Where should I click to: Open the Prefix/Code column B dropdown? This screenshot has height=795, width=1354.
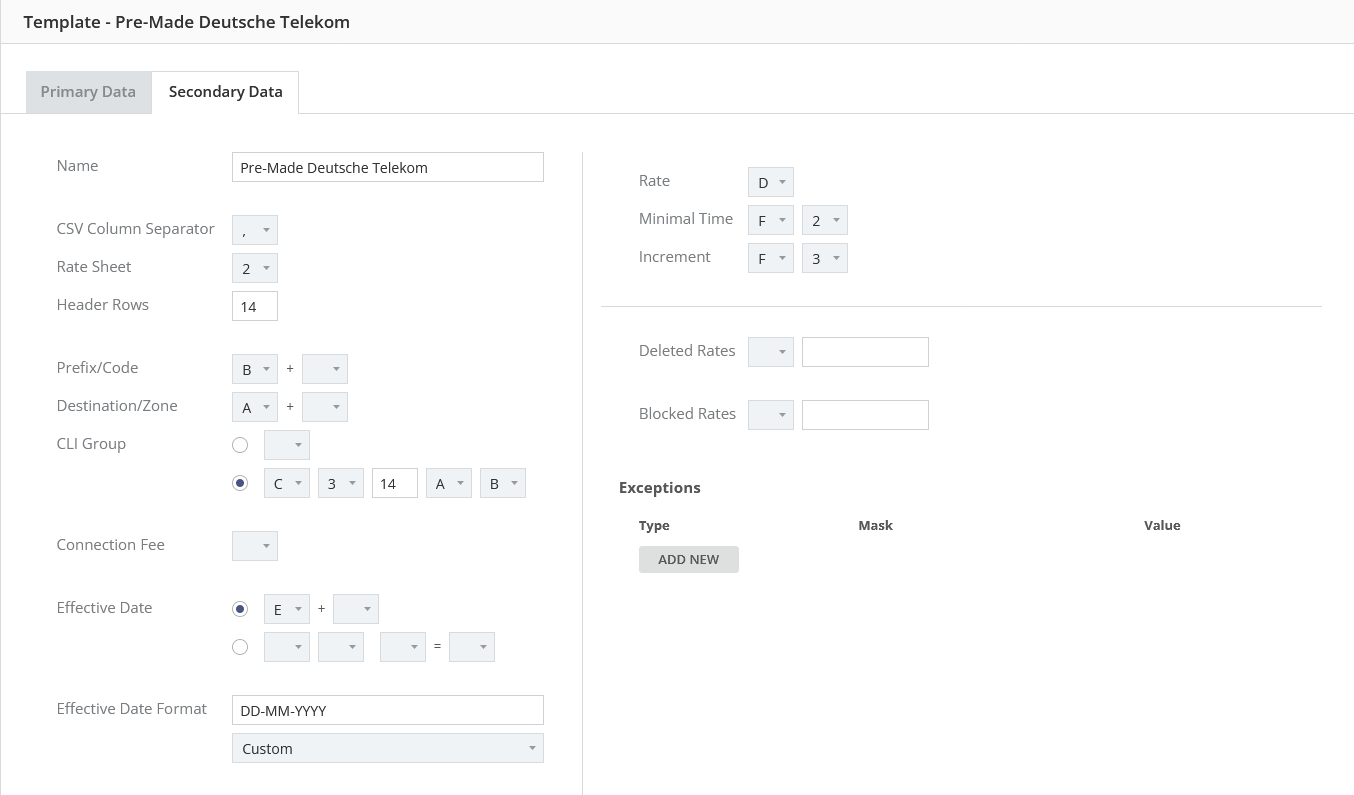(254, 369)
